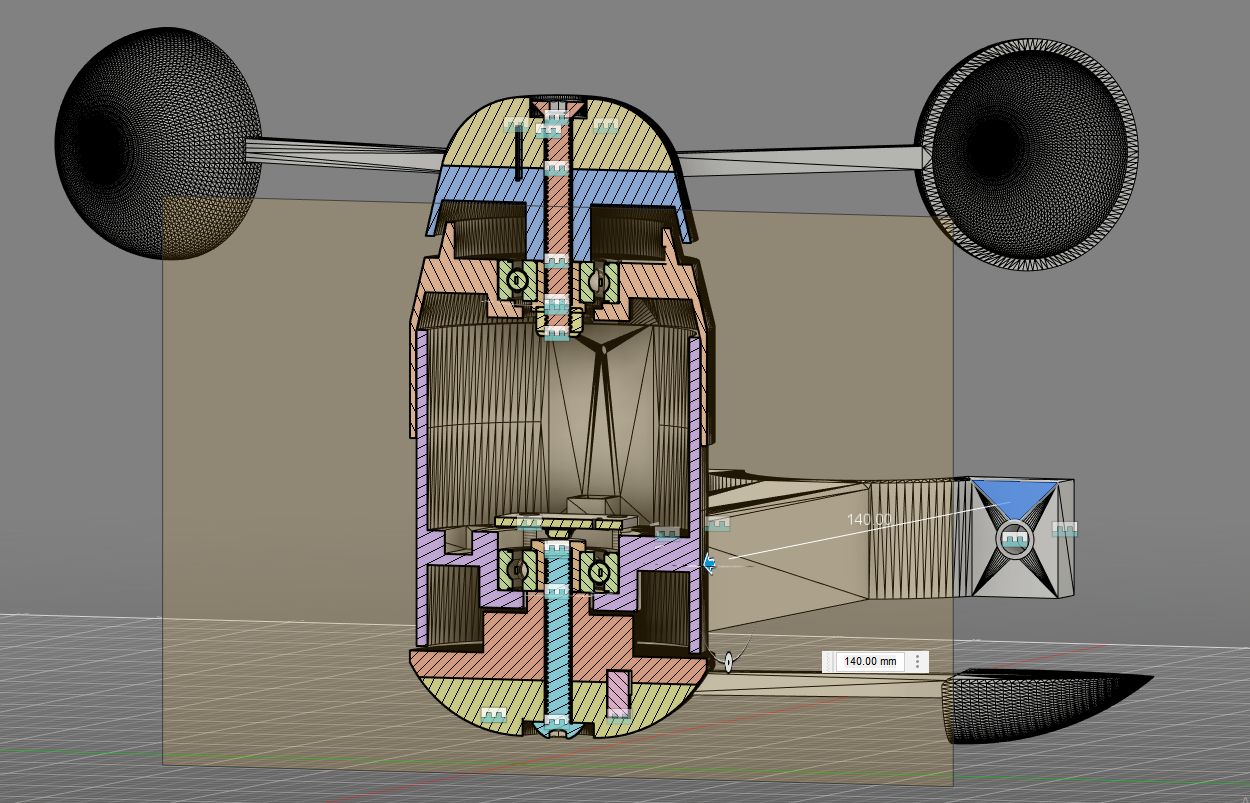The width and height of the screenshot is (1250, 803).
Task: Select joint icon inside the circular hub
Action: tap(1016, 539)
